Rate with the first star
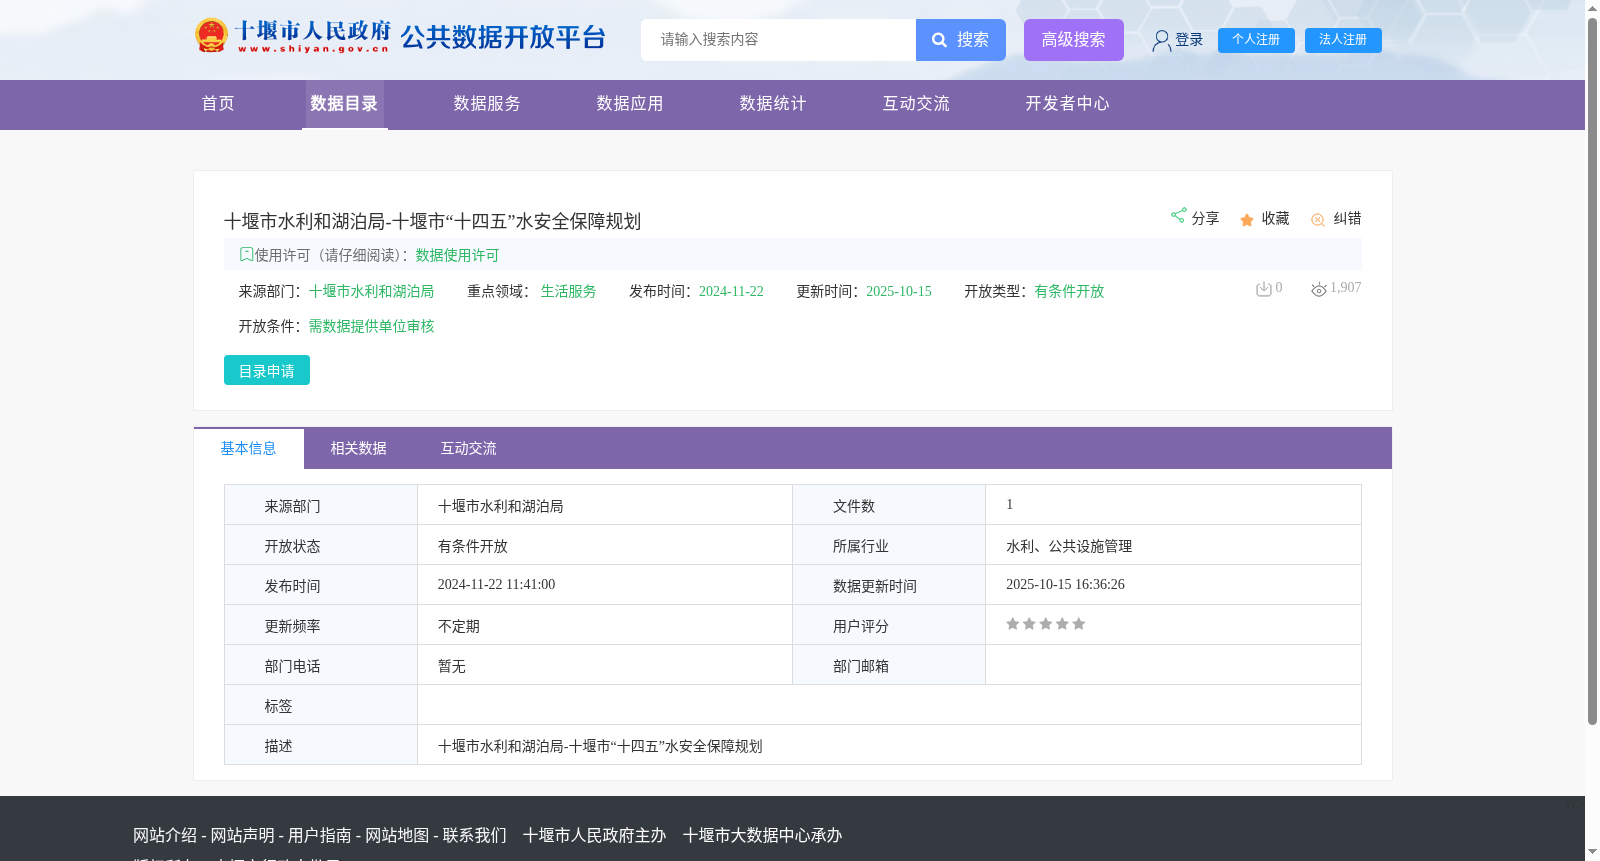This screenshot has width=1600, height=861. (1013, 624)
